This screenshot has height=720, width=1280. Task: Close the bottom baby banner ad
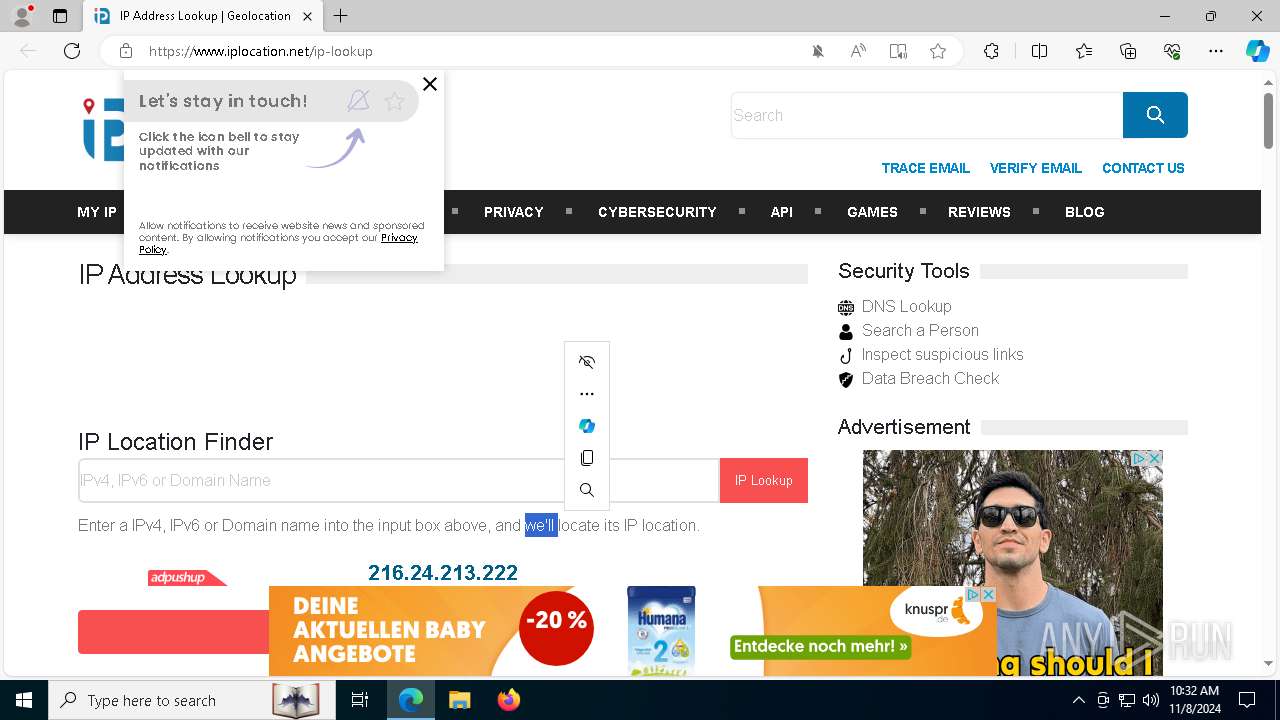click(988, 594)
